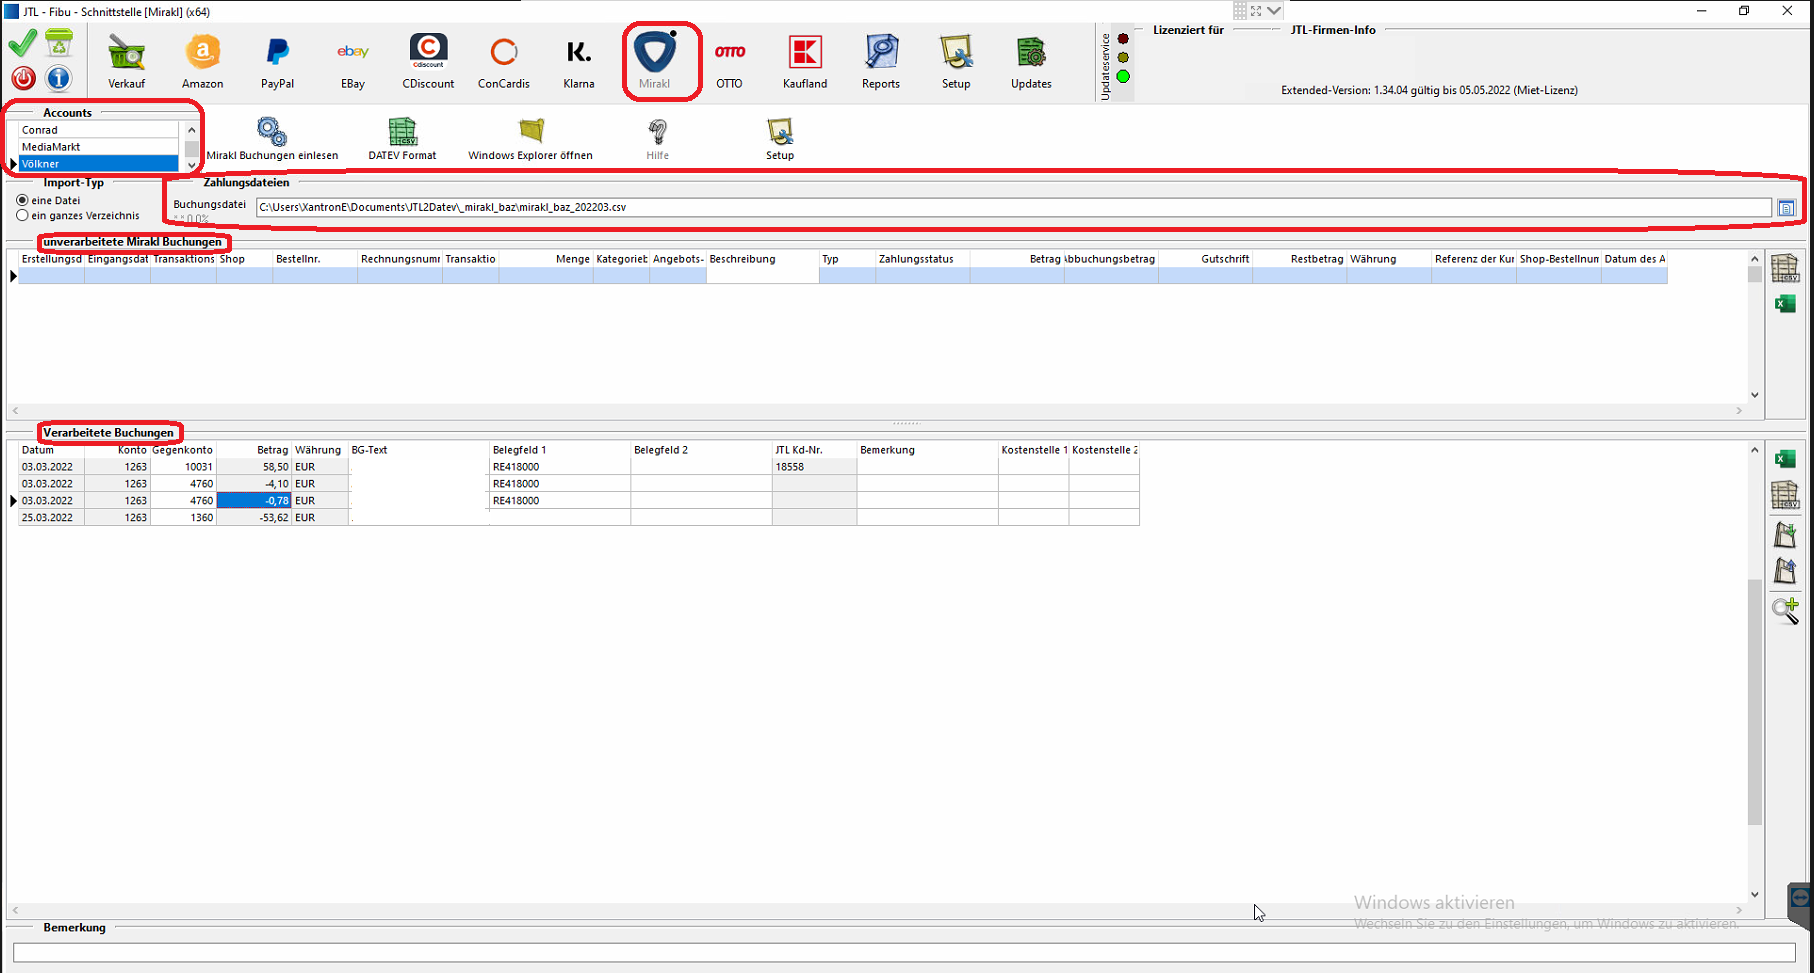Select 'eine Datei' import type
Viewport: 1814px width, 973px height.
click(23, 201)
